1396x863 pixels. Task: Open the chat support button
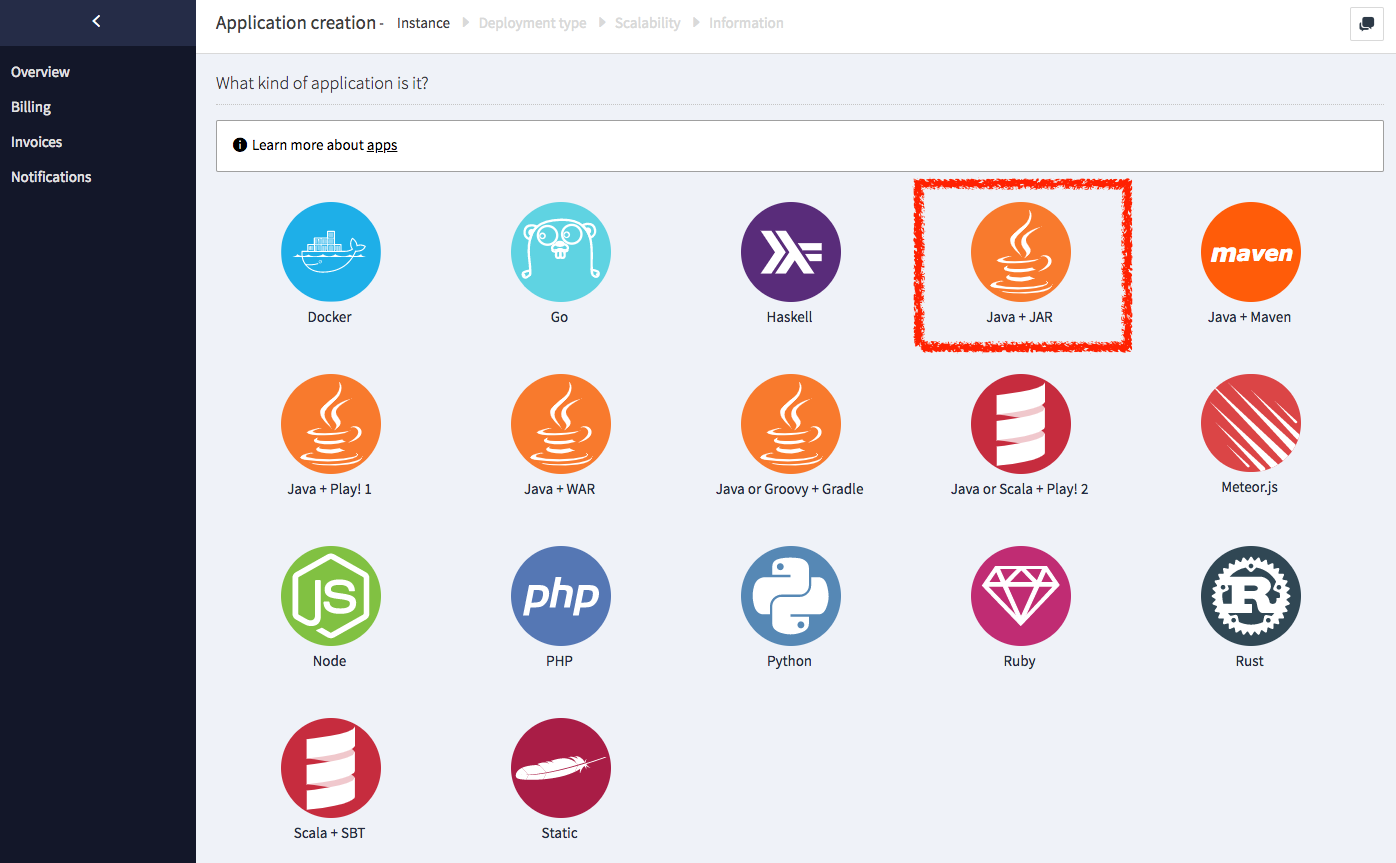point(1366,24)
